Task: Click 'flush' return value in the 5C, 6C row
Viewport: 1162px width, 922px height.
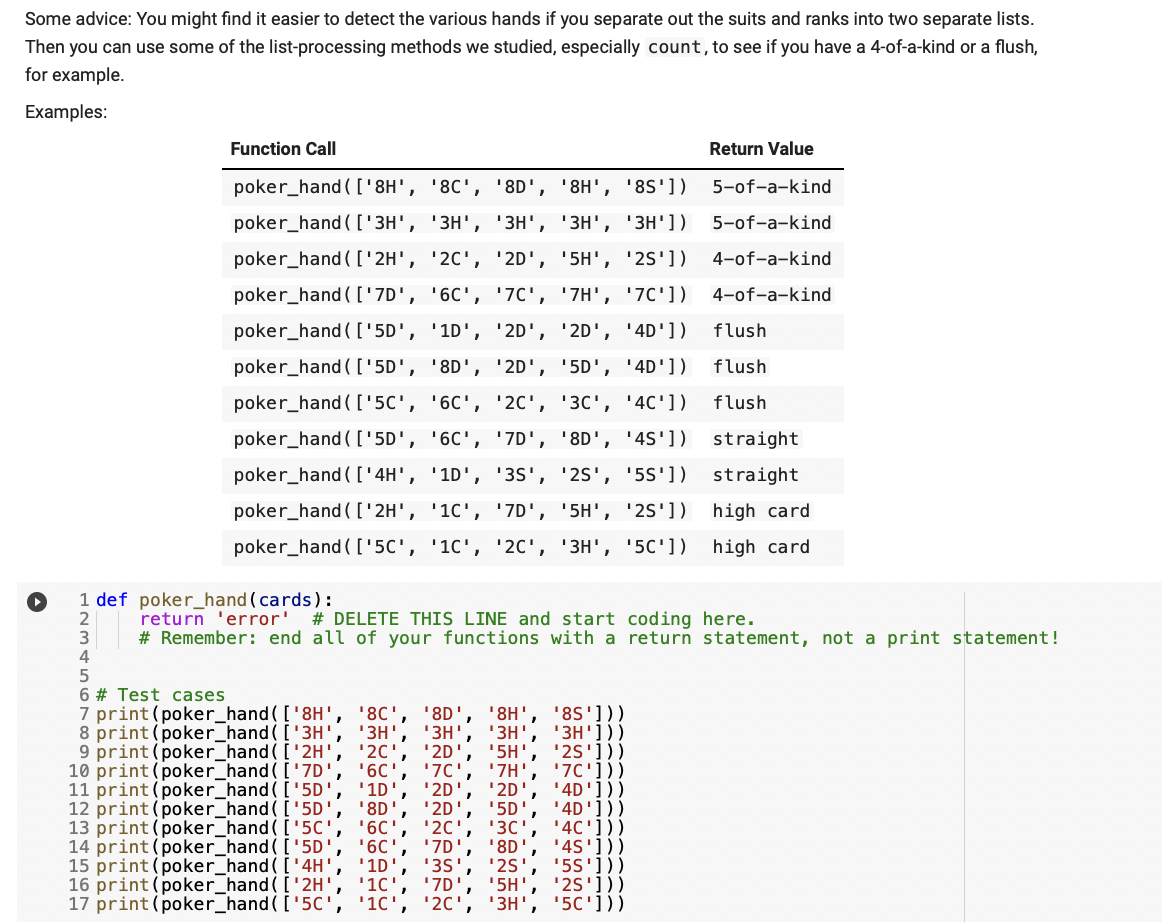Action: click(740, 403)
